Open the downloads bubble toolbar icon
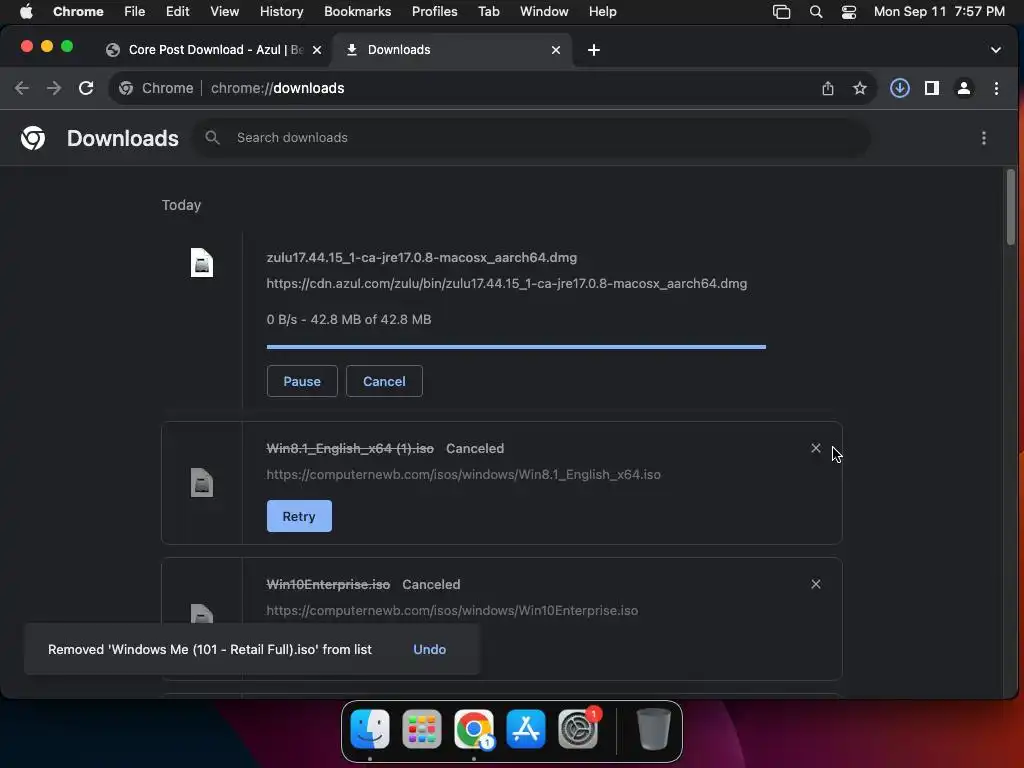The image size is (1024, 768). click(x=899, y=88)
